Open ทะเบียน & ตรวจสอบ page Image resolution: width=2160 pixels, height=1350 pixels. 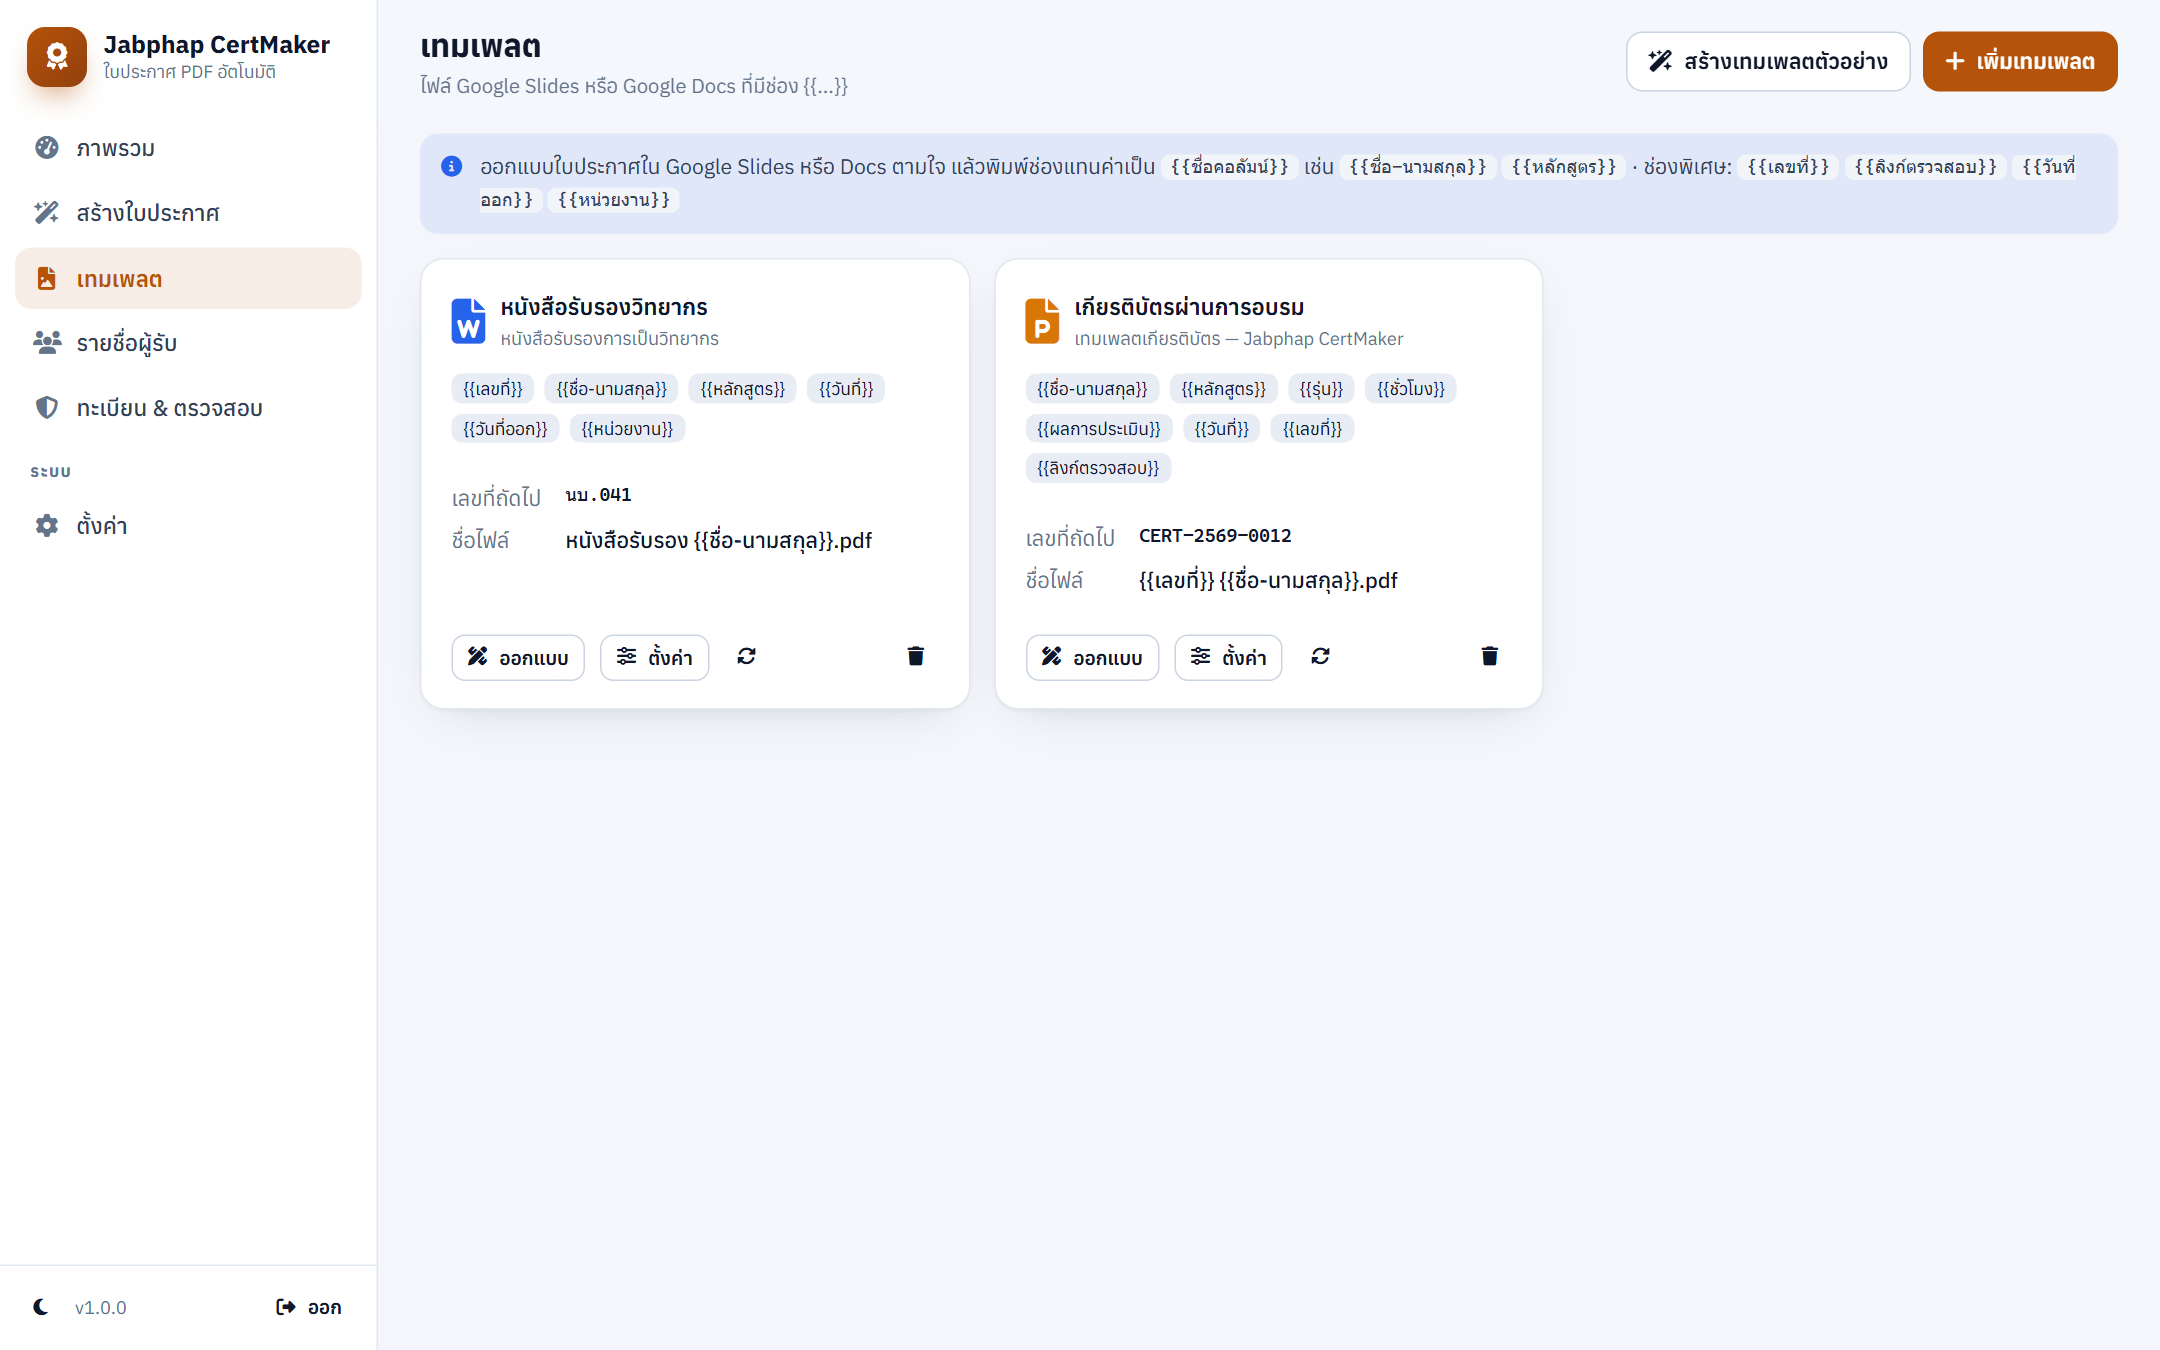[x=188, y=408]
